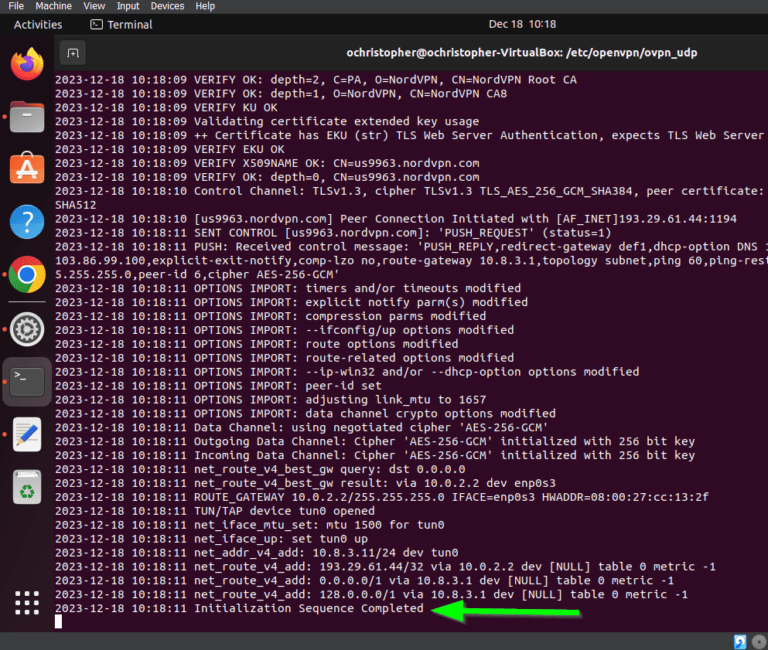The image size is (768, 650).
Task: Launch Google Chrome from the dock
Action: (27, 275)
